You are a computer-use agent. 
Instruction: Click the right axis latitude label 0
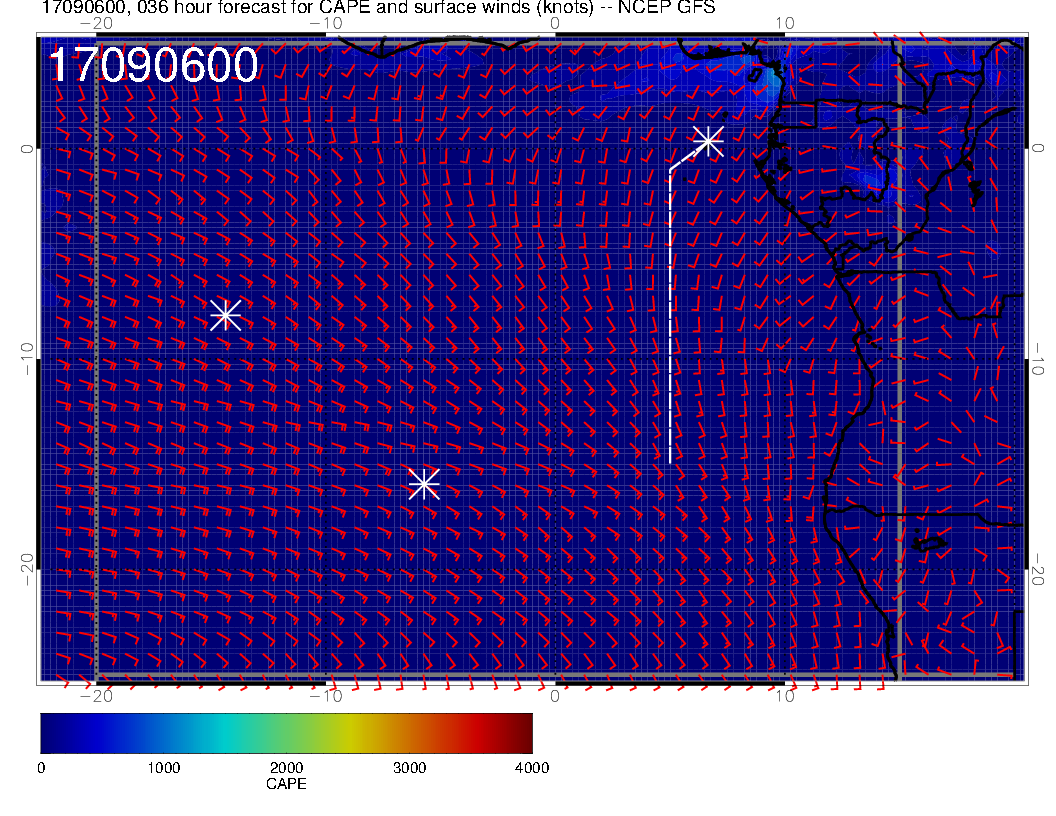1038,148
